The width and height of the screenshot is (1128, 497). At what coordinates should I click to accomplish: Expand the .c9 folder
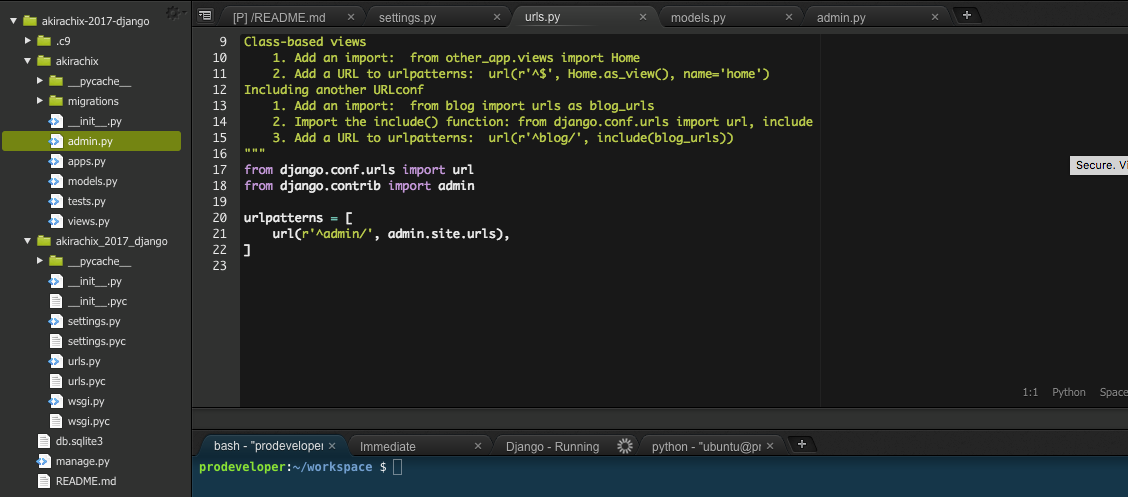tap(28, 41)
